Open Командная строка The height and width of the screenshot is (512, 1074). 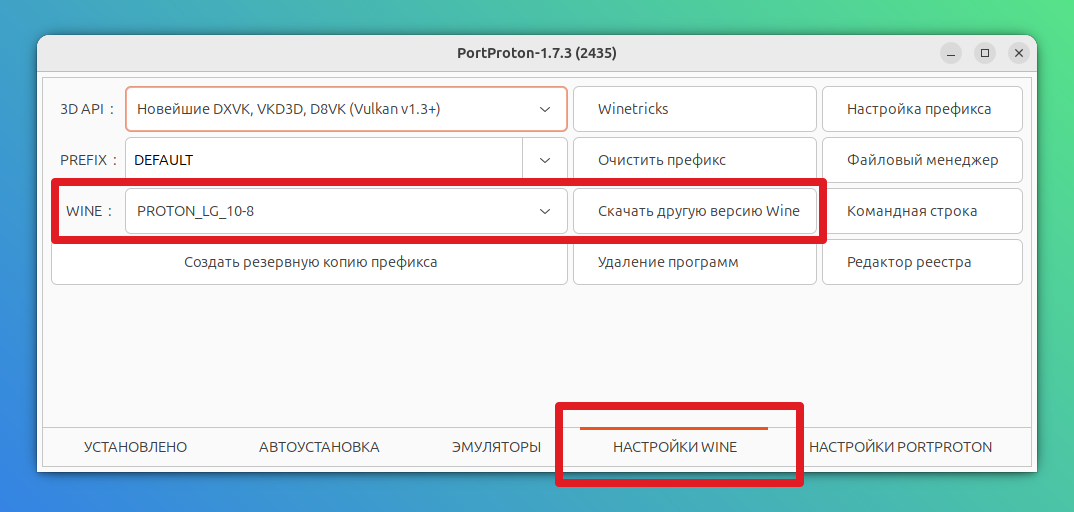pos(922,211)
